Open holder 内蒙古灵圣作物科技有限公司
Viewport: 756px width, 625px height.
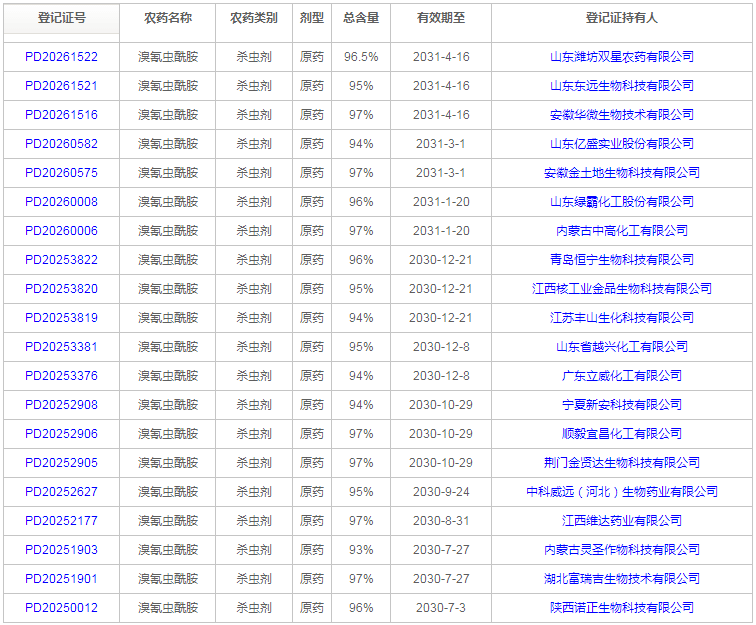622,549
